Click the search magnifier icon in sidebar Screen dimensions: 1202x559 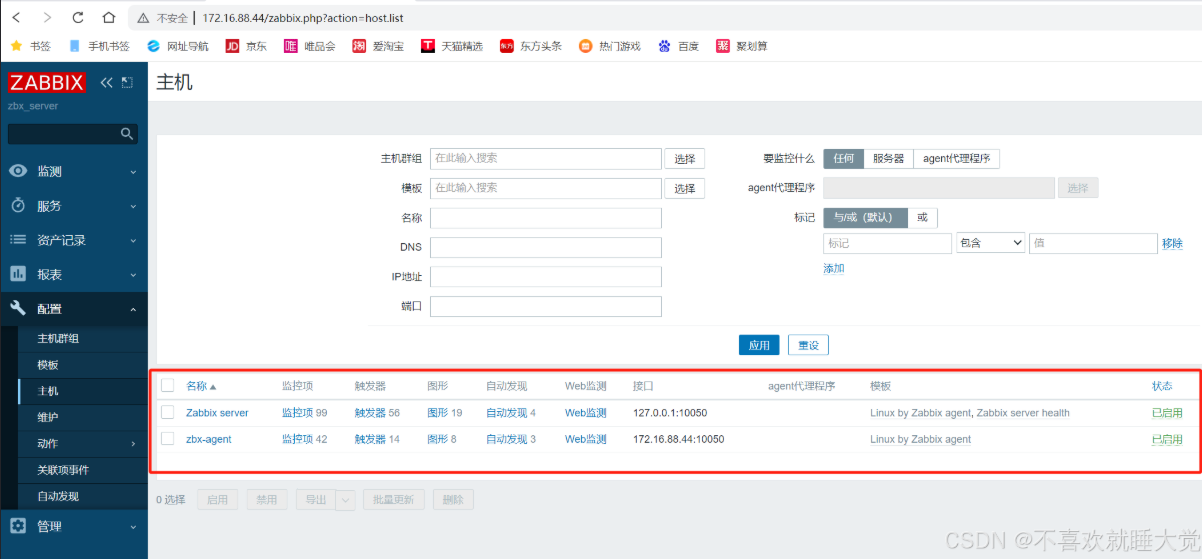[x=127, y=133]
